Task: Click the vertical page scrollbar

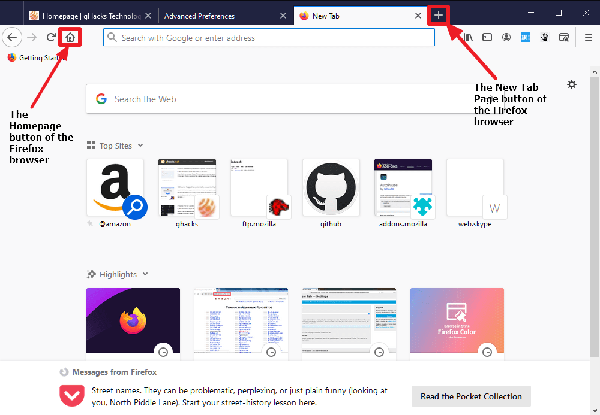Action: tap(594, 217)
